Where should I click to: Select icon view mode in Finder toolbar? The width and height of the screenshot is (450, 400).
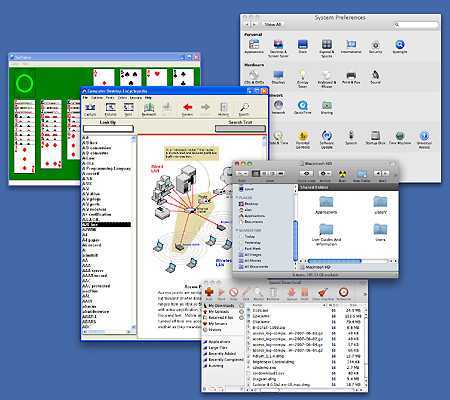tap(256, 173)
